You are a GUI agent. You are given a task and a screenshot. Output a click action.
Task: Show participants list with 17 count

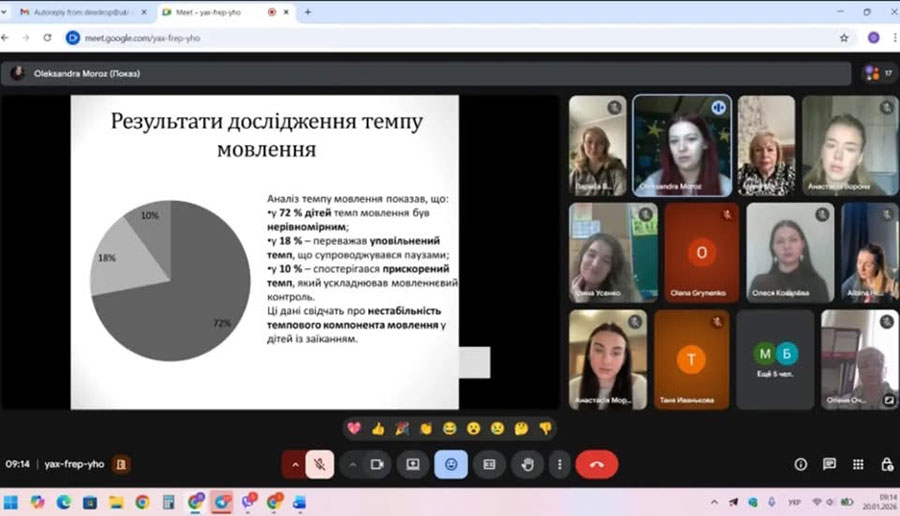[x=879, y=73]
